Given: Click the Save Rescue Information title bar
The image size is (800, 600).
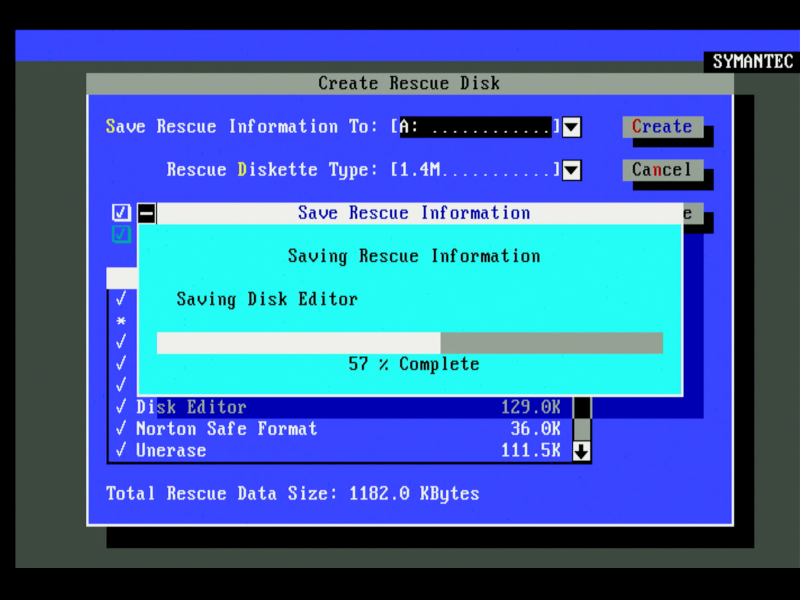Looking at the screenshot, I should click(x=419, y=213).
